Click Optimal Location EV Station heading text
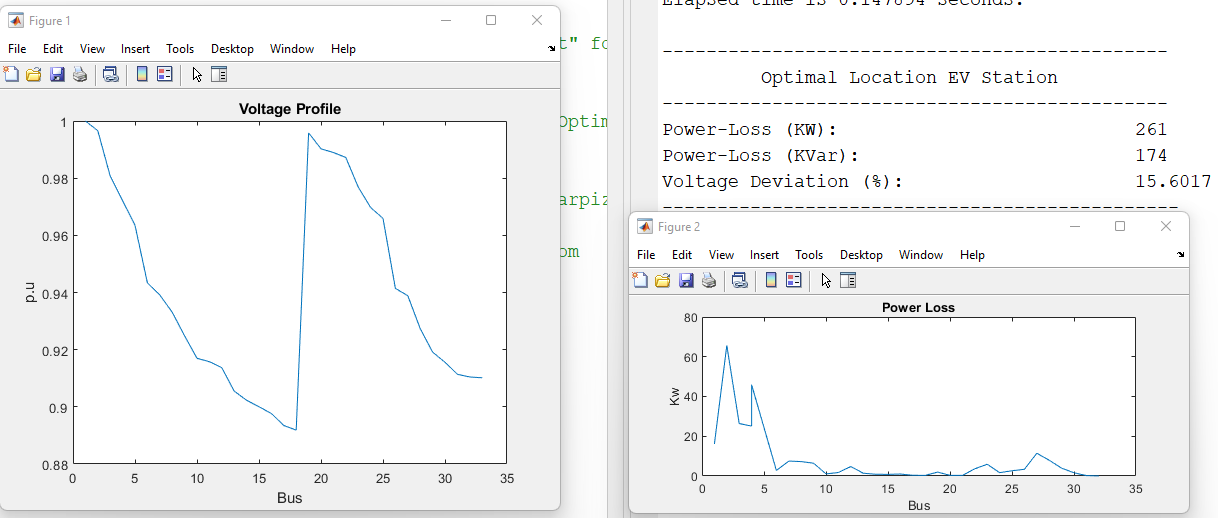This screenshot has height=518, width=1218. coord(909,77)
